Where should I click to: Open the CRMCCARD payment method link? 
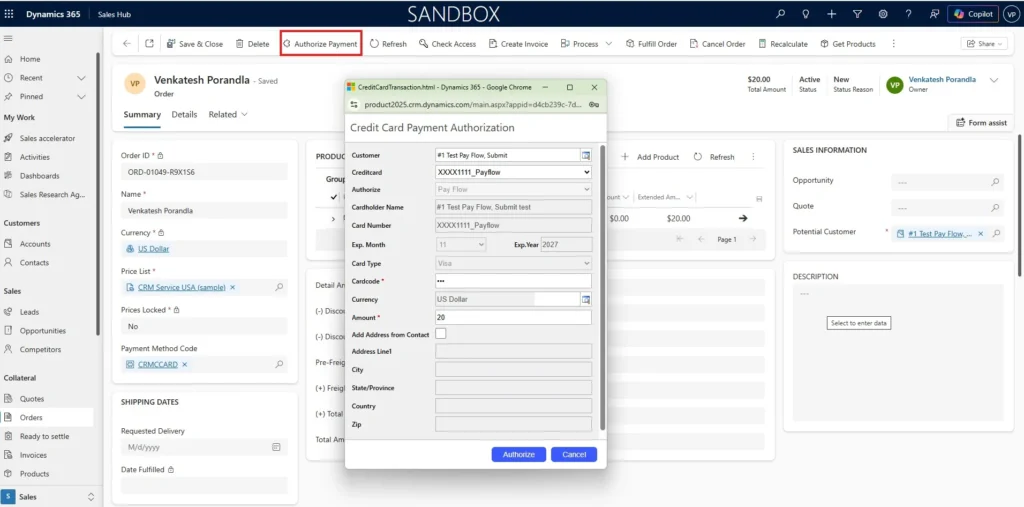tap(157, 365)
